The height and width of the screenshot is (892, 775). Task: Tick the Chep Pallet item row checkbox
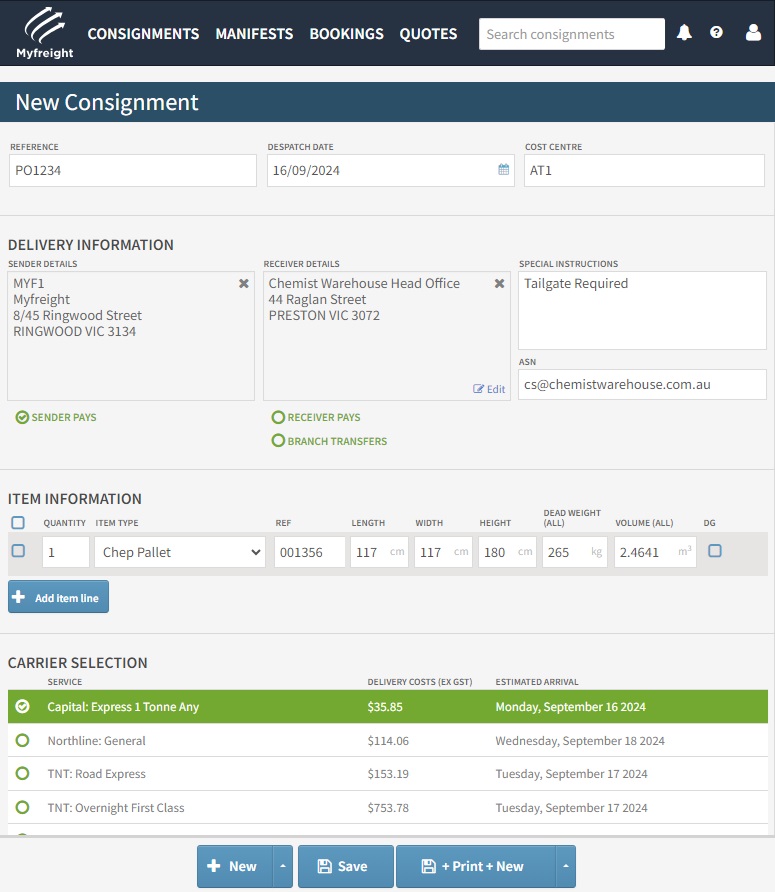18,551
